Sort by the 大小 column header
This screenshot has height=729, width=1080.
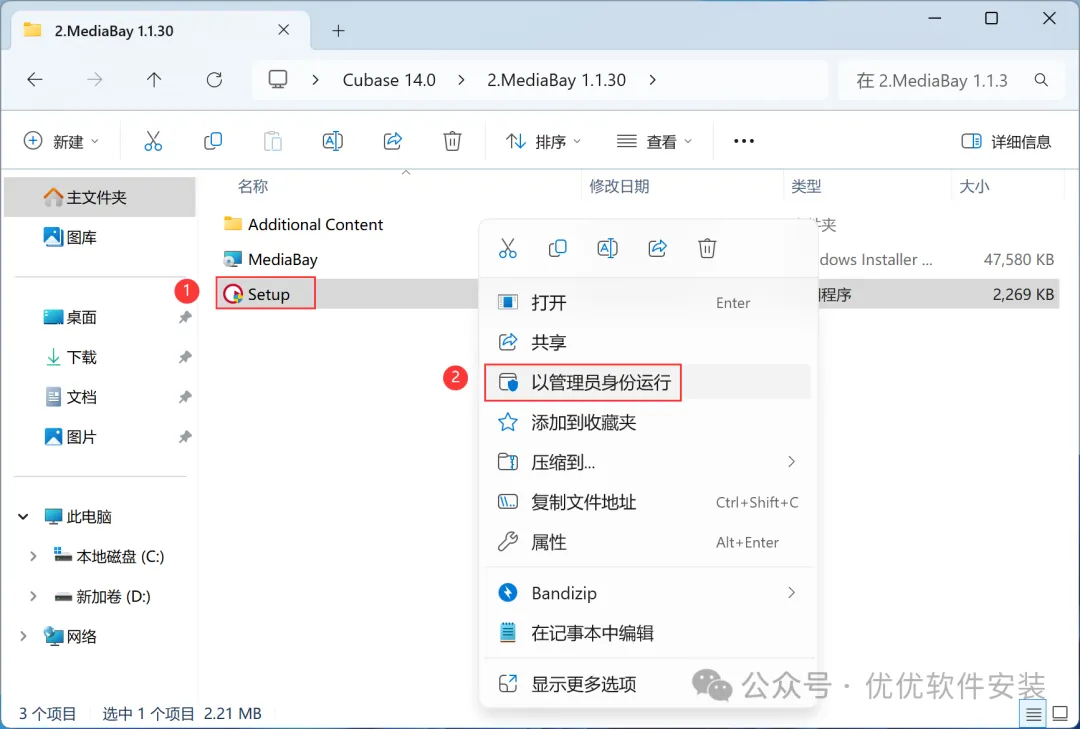(x=974, y=186)
